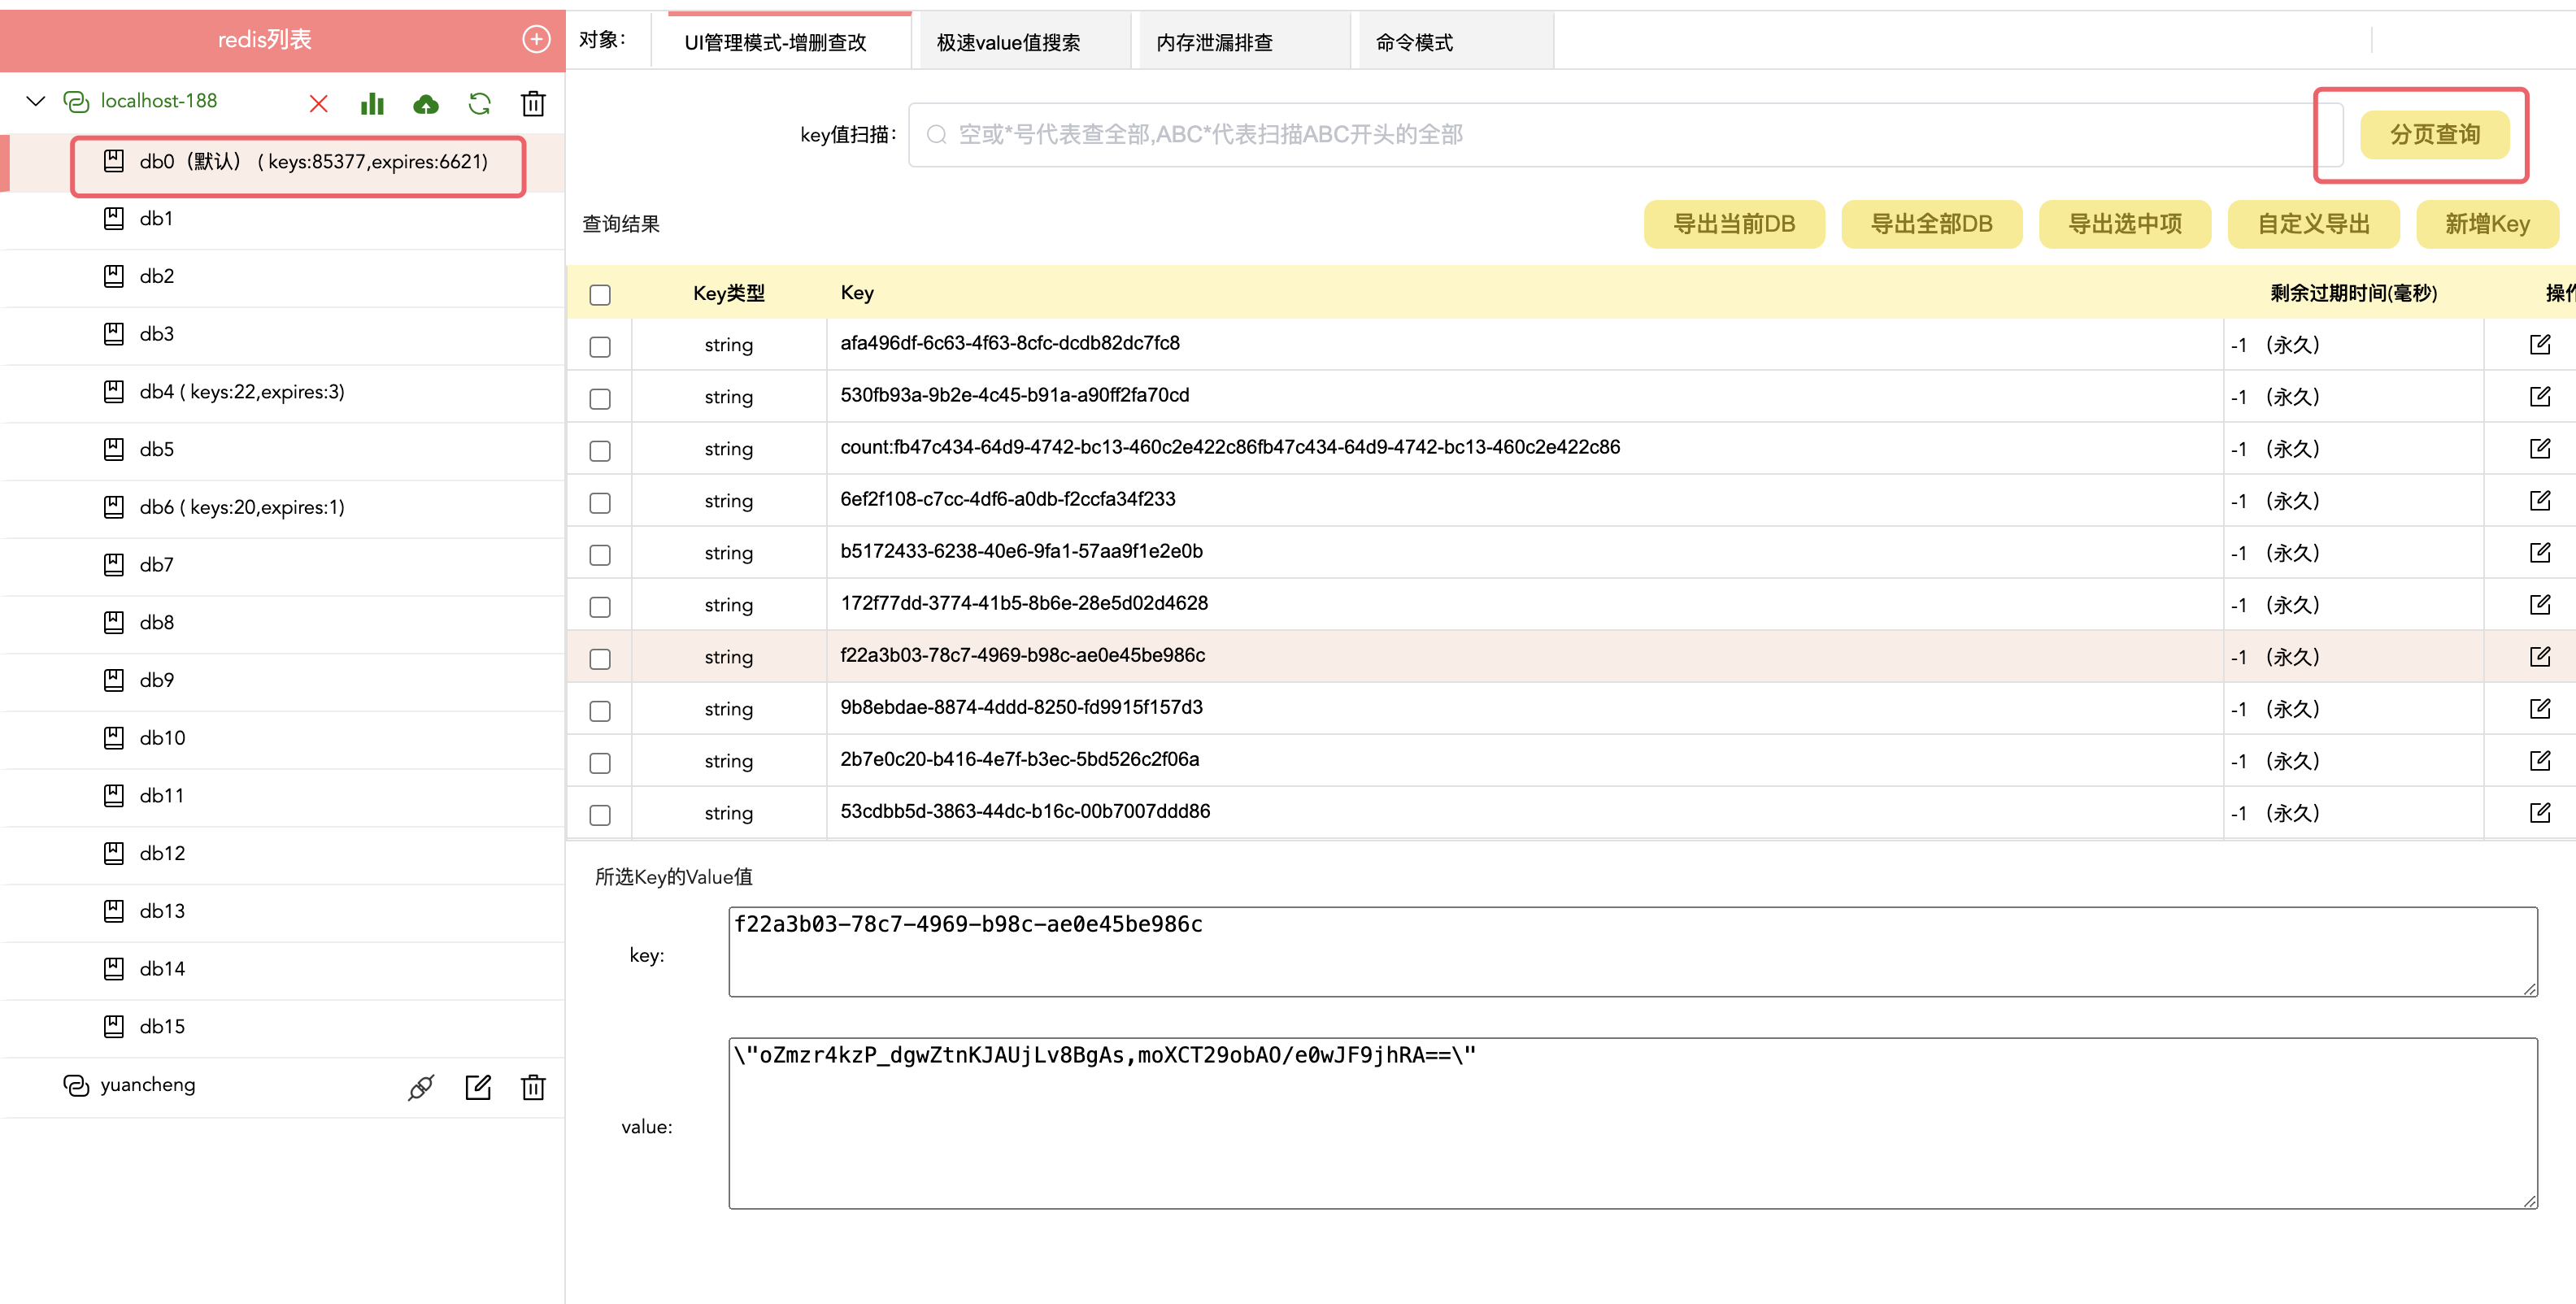Open the db6 database entry
Image resolution: width=2576 pixels, height=1304 pixels.
click(x=241, y=507)
